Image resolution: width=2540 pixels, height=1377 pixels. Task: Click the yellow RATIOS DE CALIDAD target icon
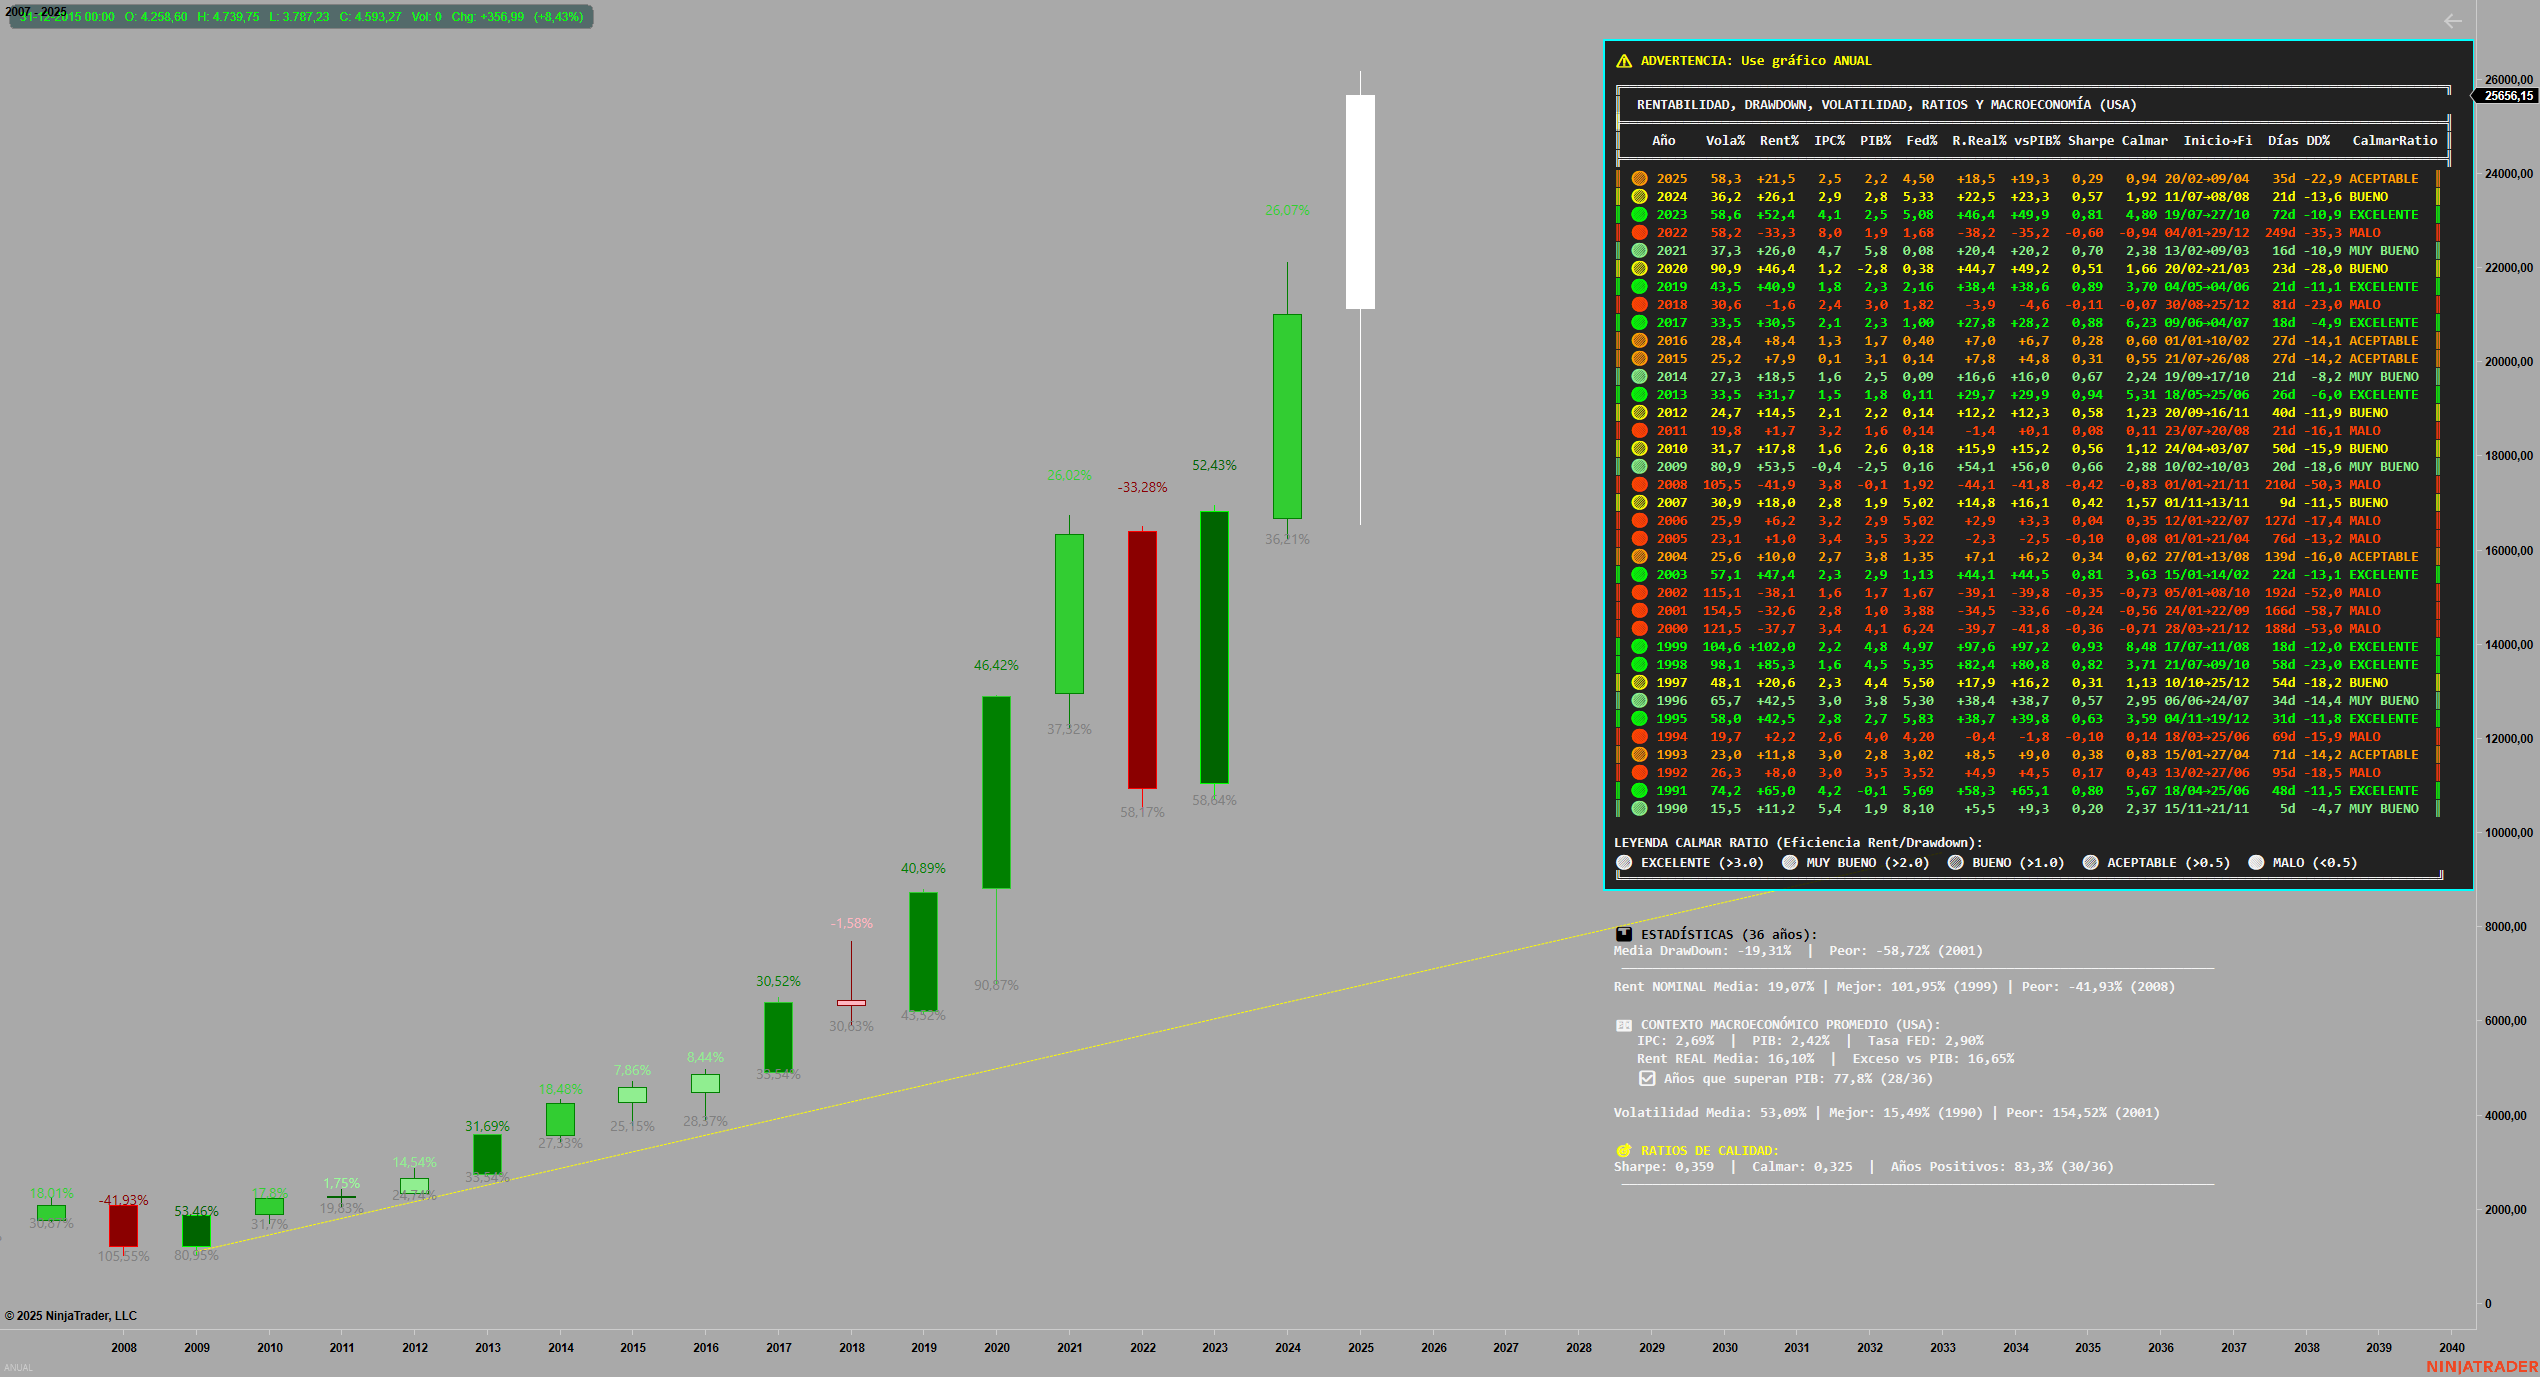tap(1624, 1151)
